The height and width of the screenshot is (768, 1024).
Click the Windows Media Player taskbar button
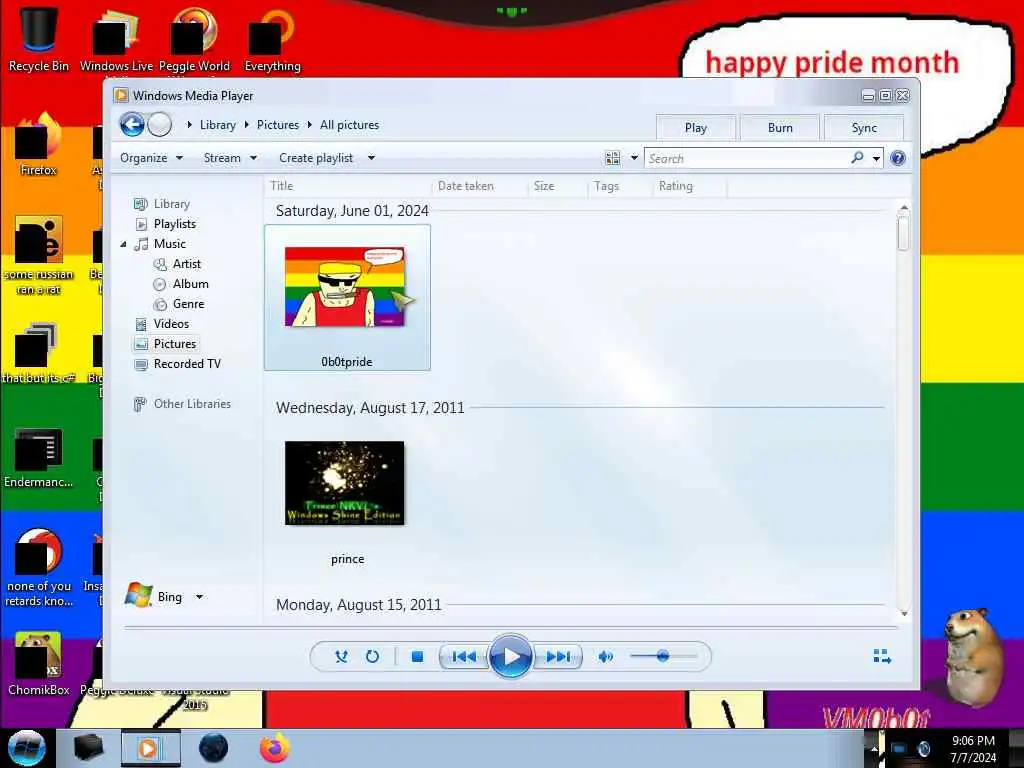[x=150, y=748]
